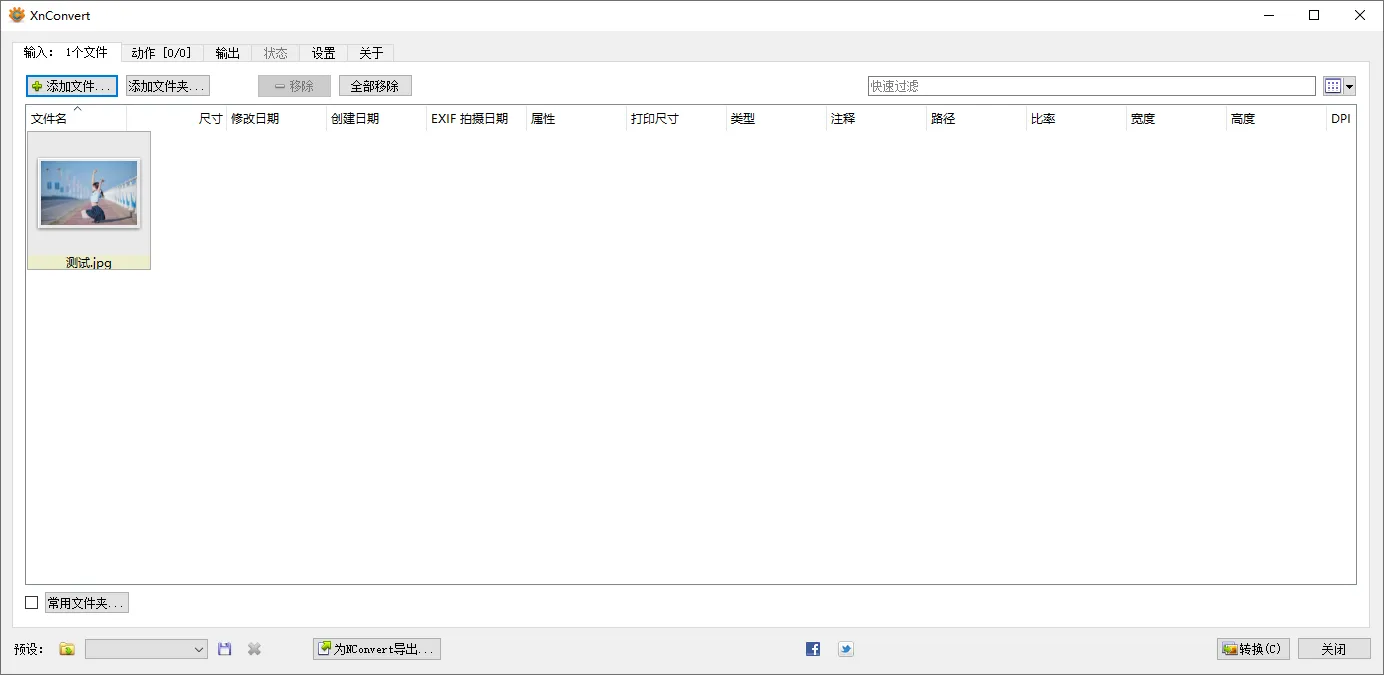
Task: Sort by DPI column header
Action: [x=1341, y=118]
